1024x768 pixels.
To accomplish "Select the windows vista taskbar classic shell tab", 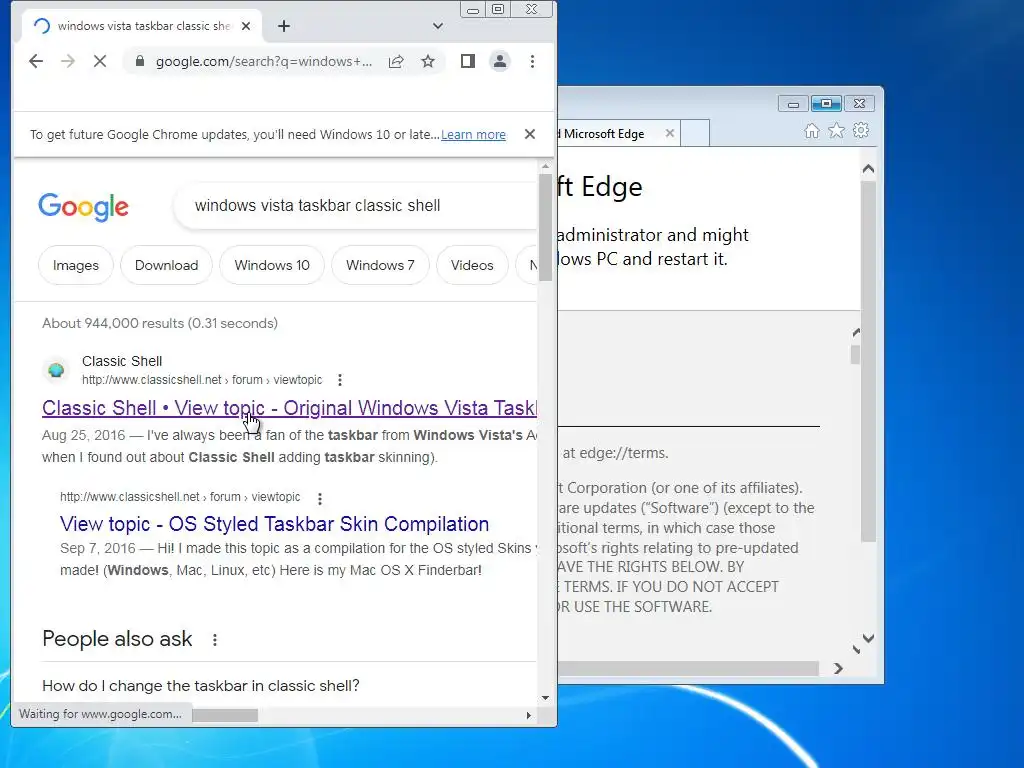I will (142, 26).
